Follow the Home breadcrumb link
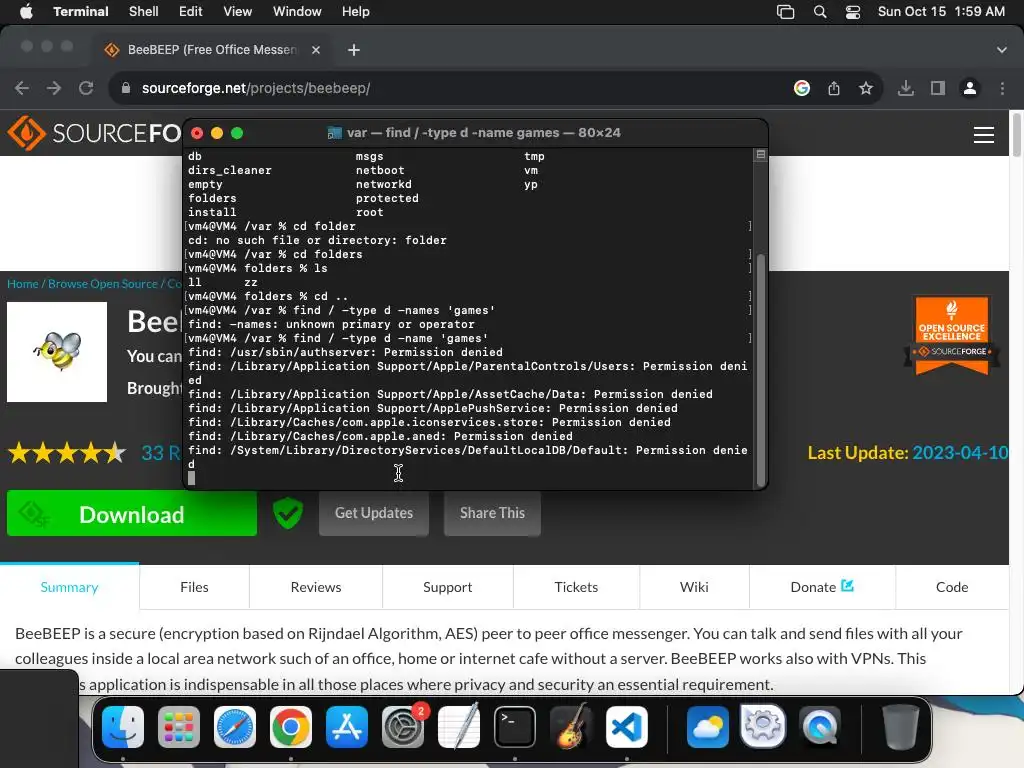Viewport: 1024px width, 768px height. [x=23, y=283]
